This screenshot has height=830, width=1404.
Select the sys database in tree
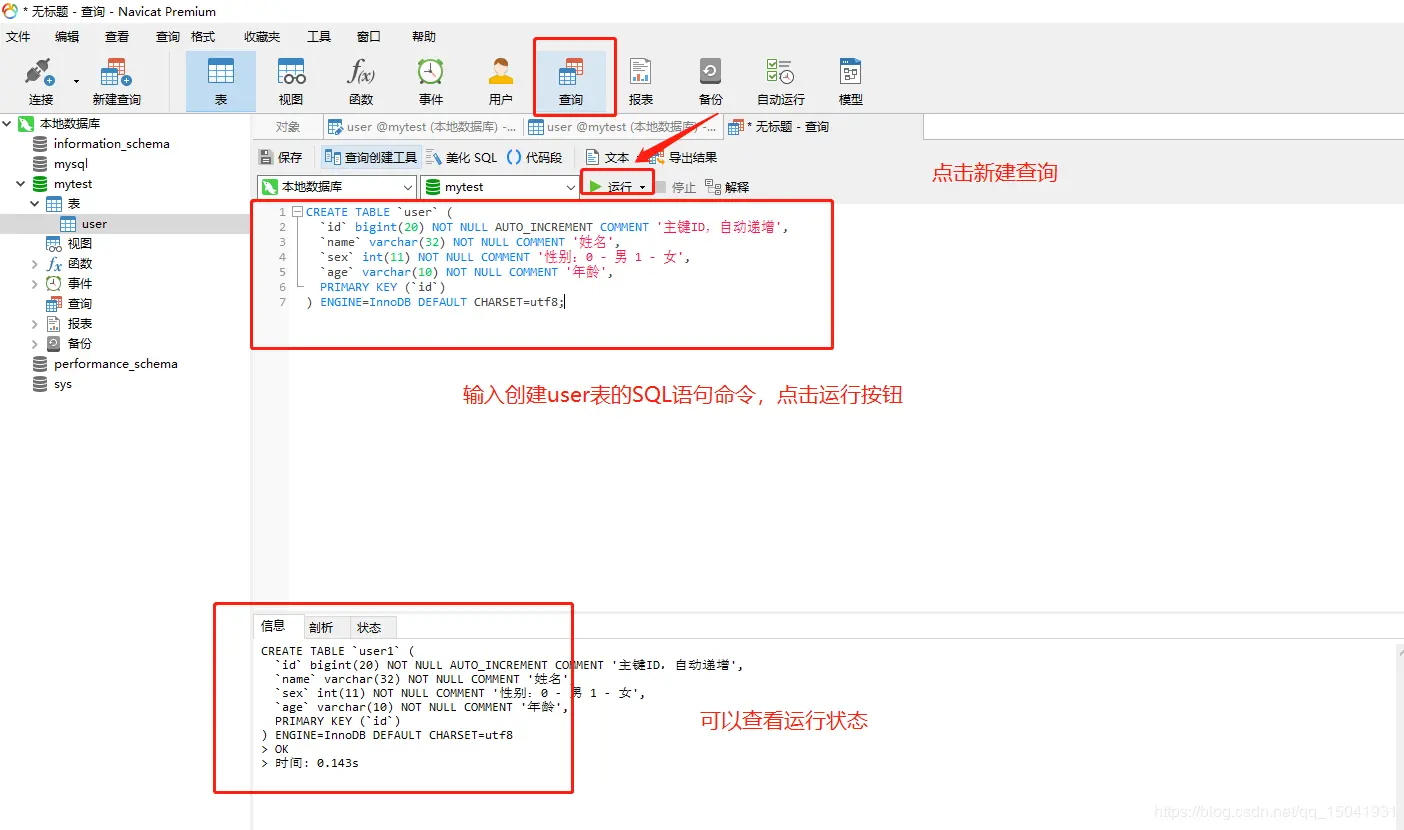click(x=63, y=384)
